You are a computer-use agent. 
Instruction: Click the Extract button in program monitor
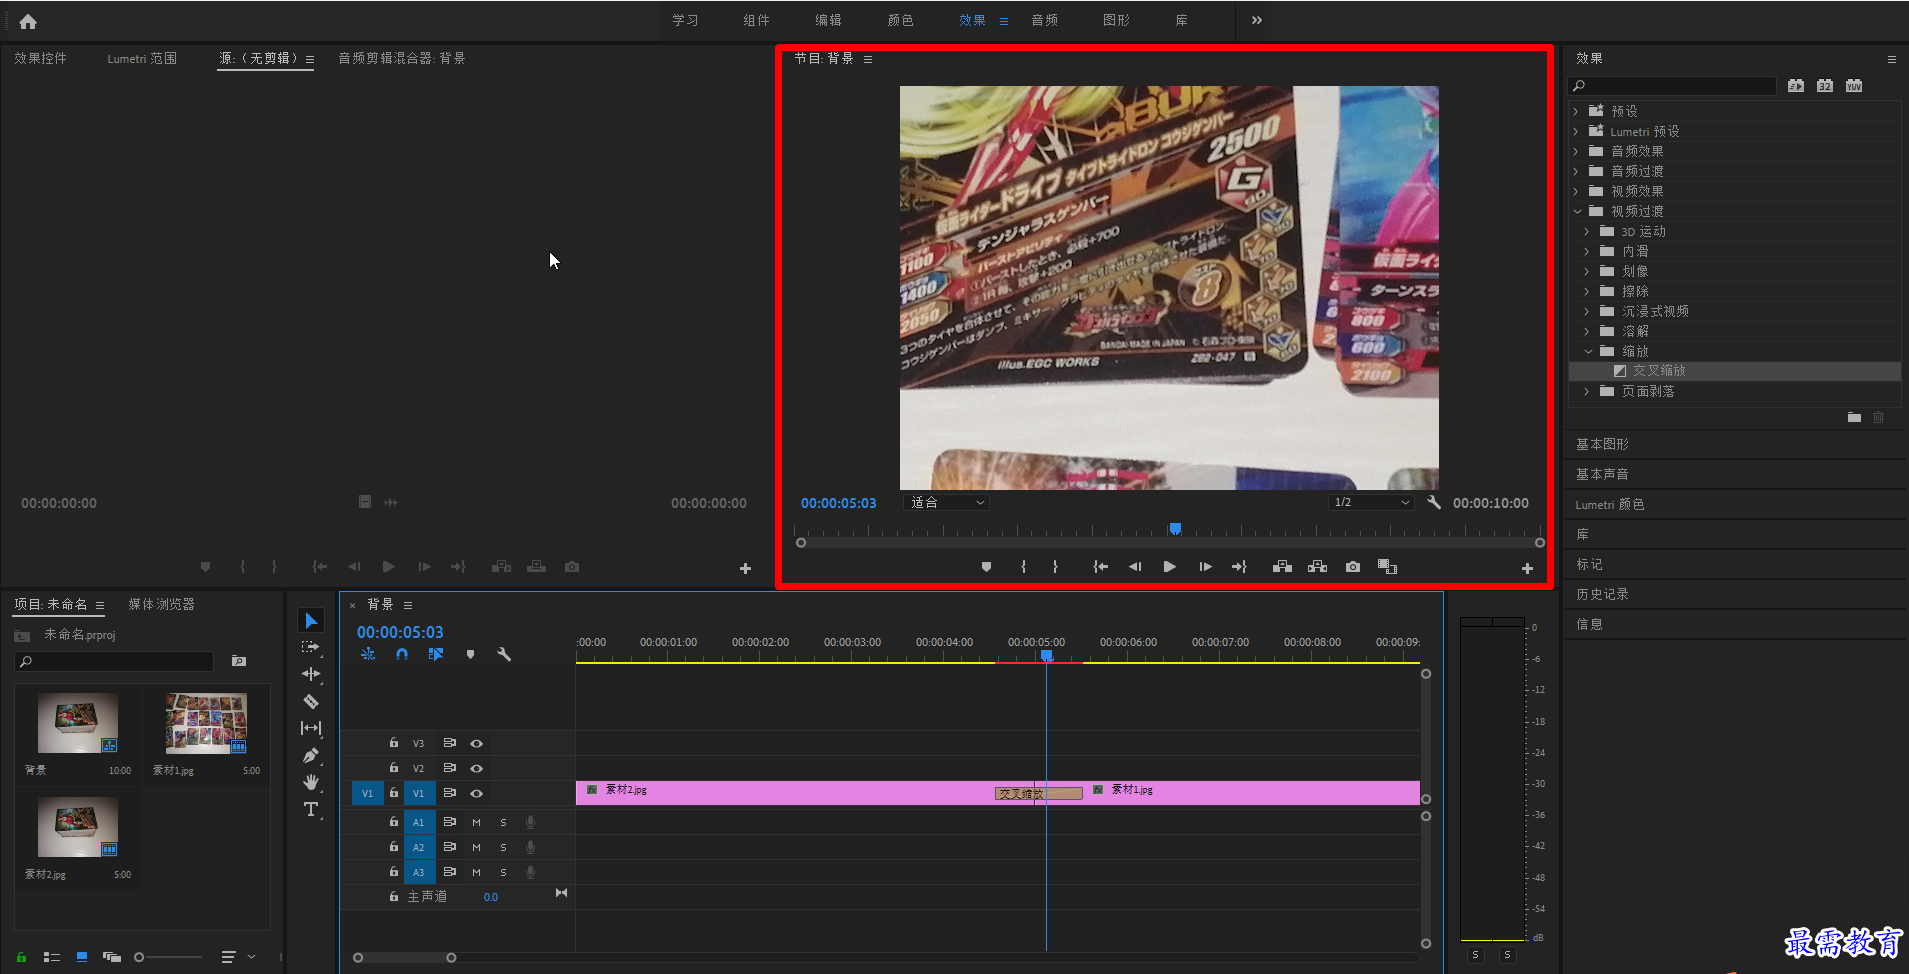click(1317, 567)
